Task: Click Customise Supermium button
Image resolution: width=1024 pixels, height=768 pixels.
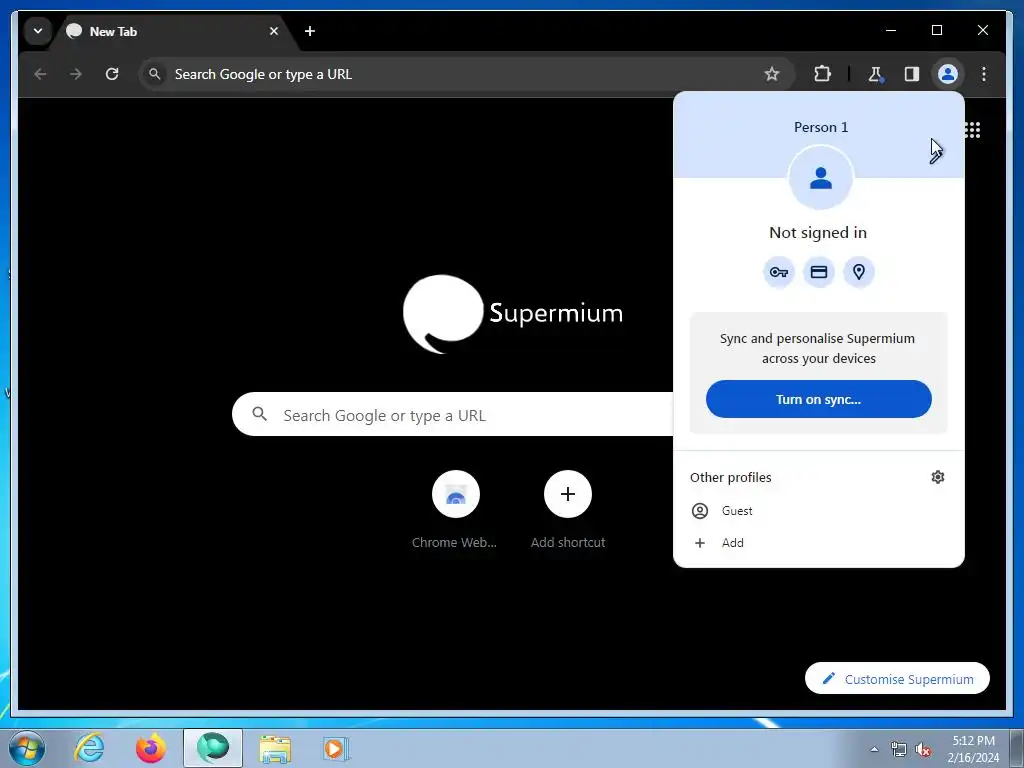Action: (897, 679)
